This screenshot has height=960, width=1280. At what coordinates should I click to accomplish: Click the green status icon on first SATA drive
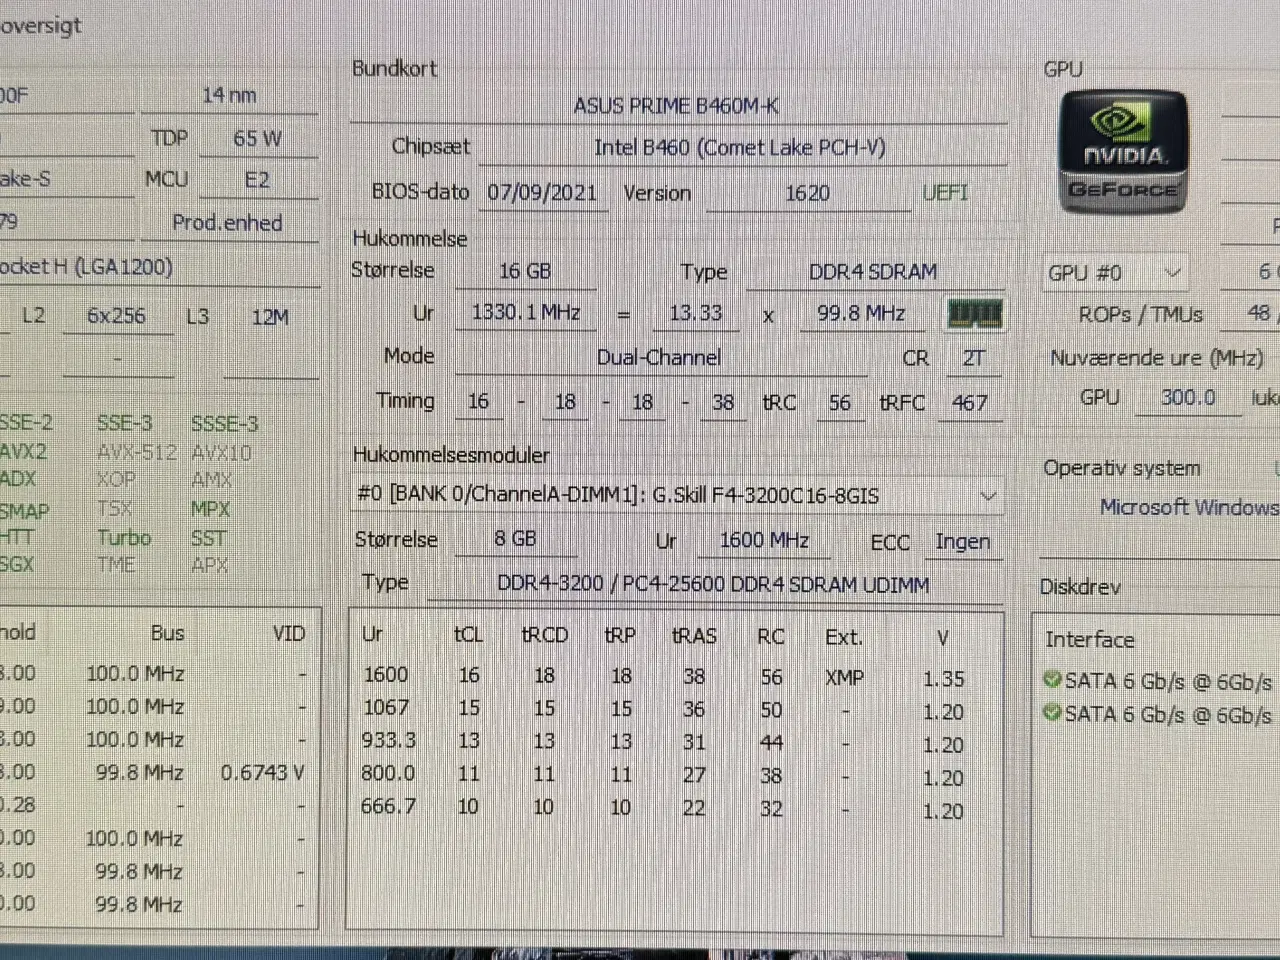coord(1052,680)
